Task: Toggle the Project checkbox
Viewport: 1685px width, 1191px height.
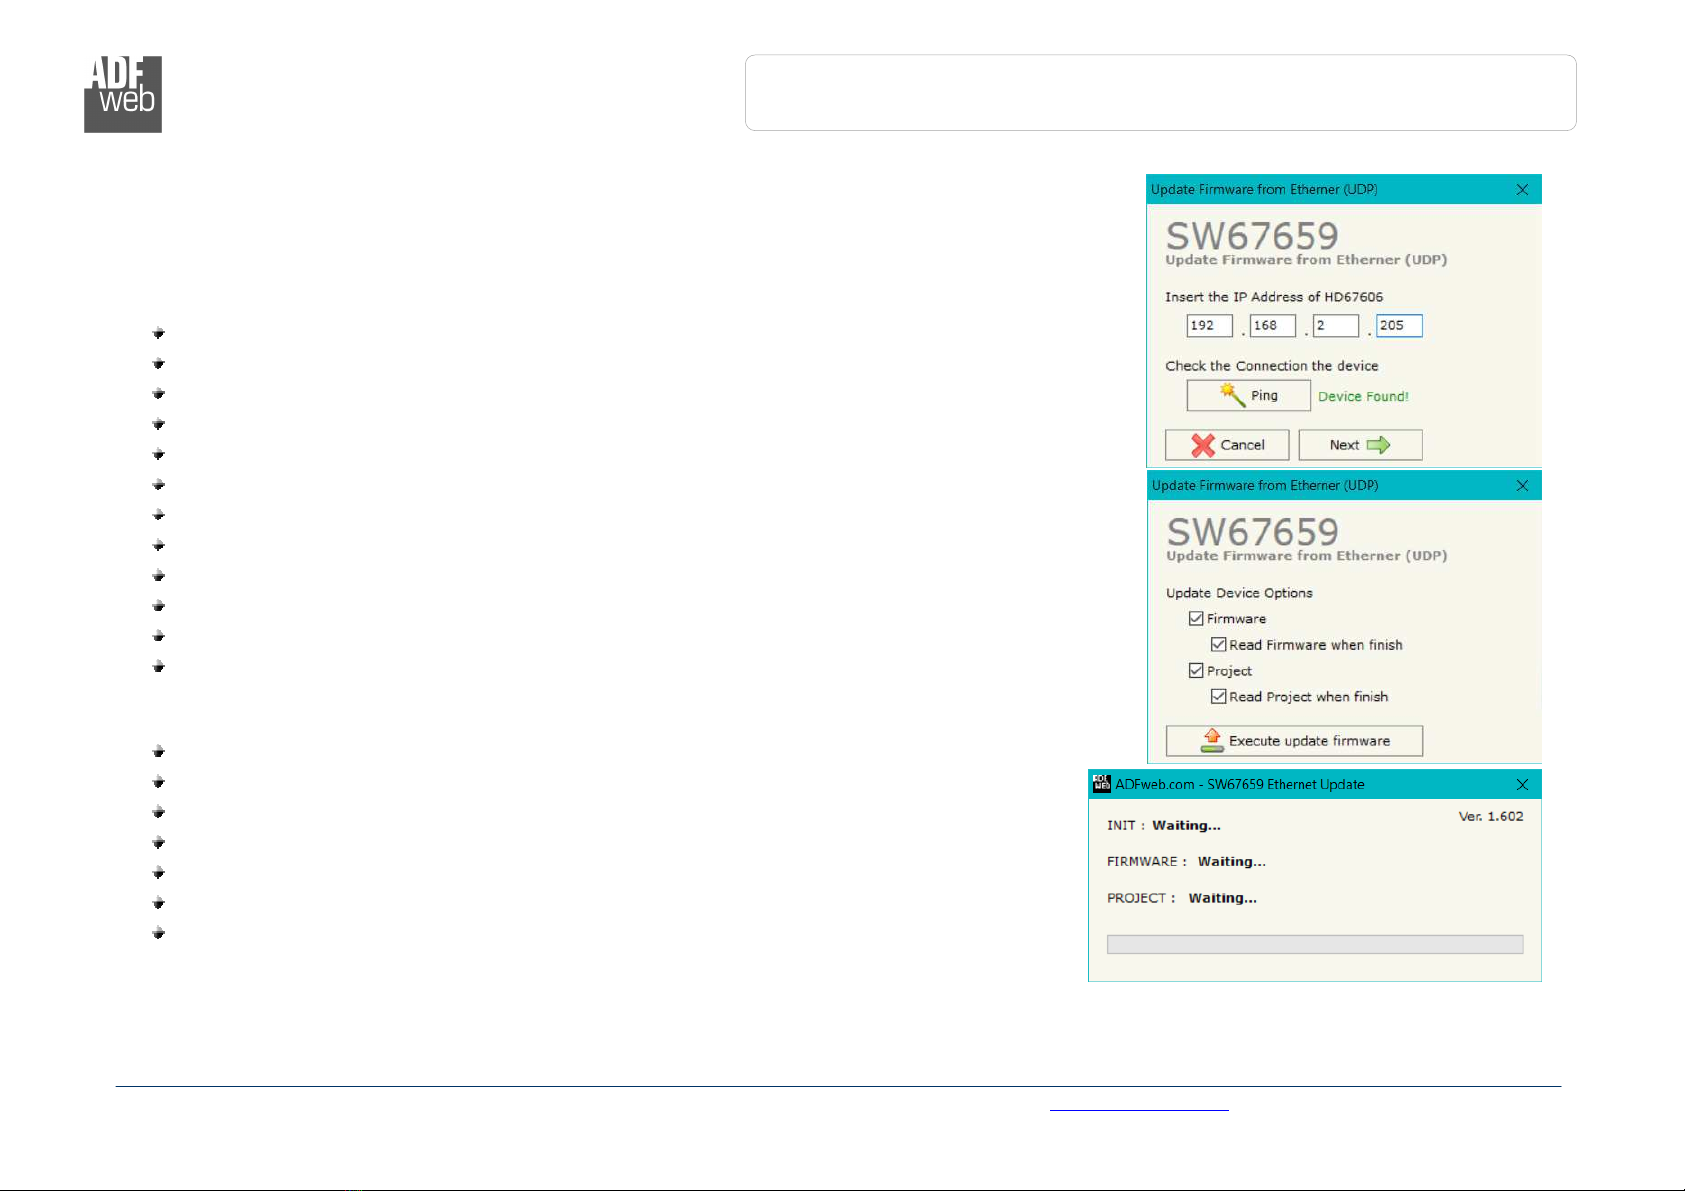Action: coord(1196,671)
